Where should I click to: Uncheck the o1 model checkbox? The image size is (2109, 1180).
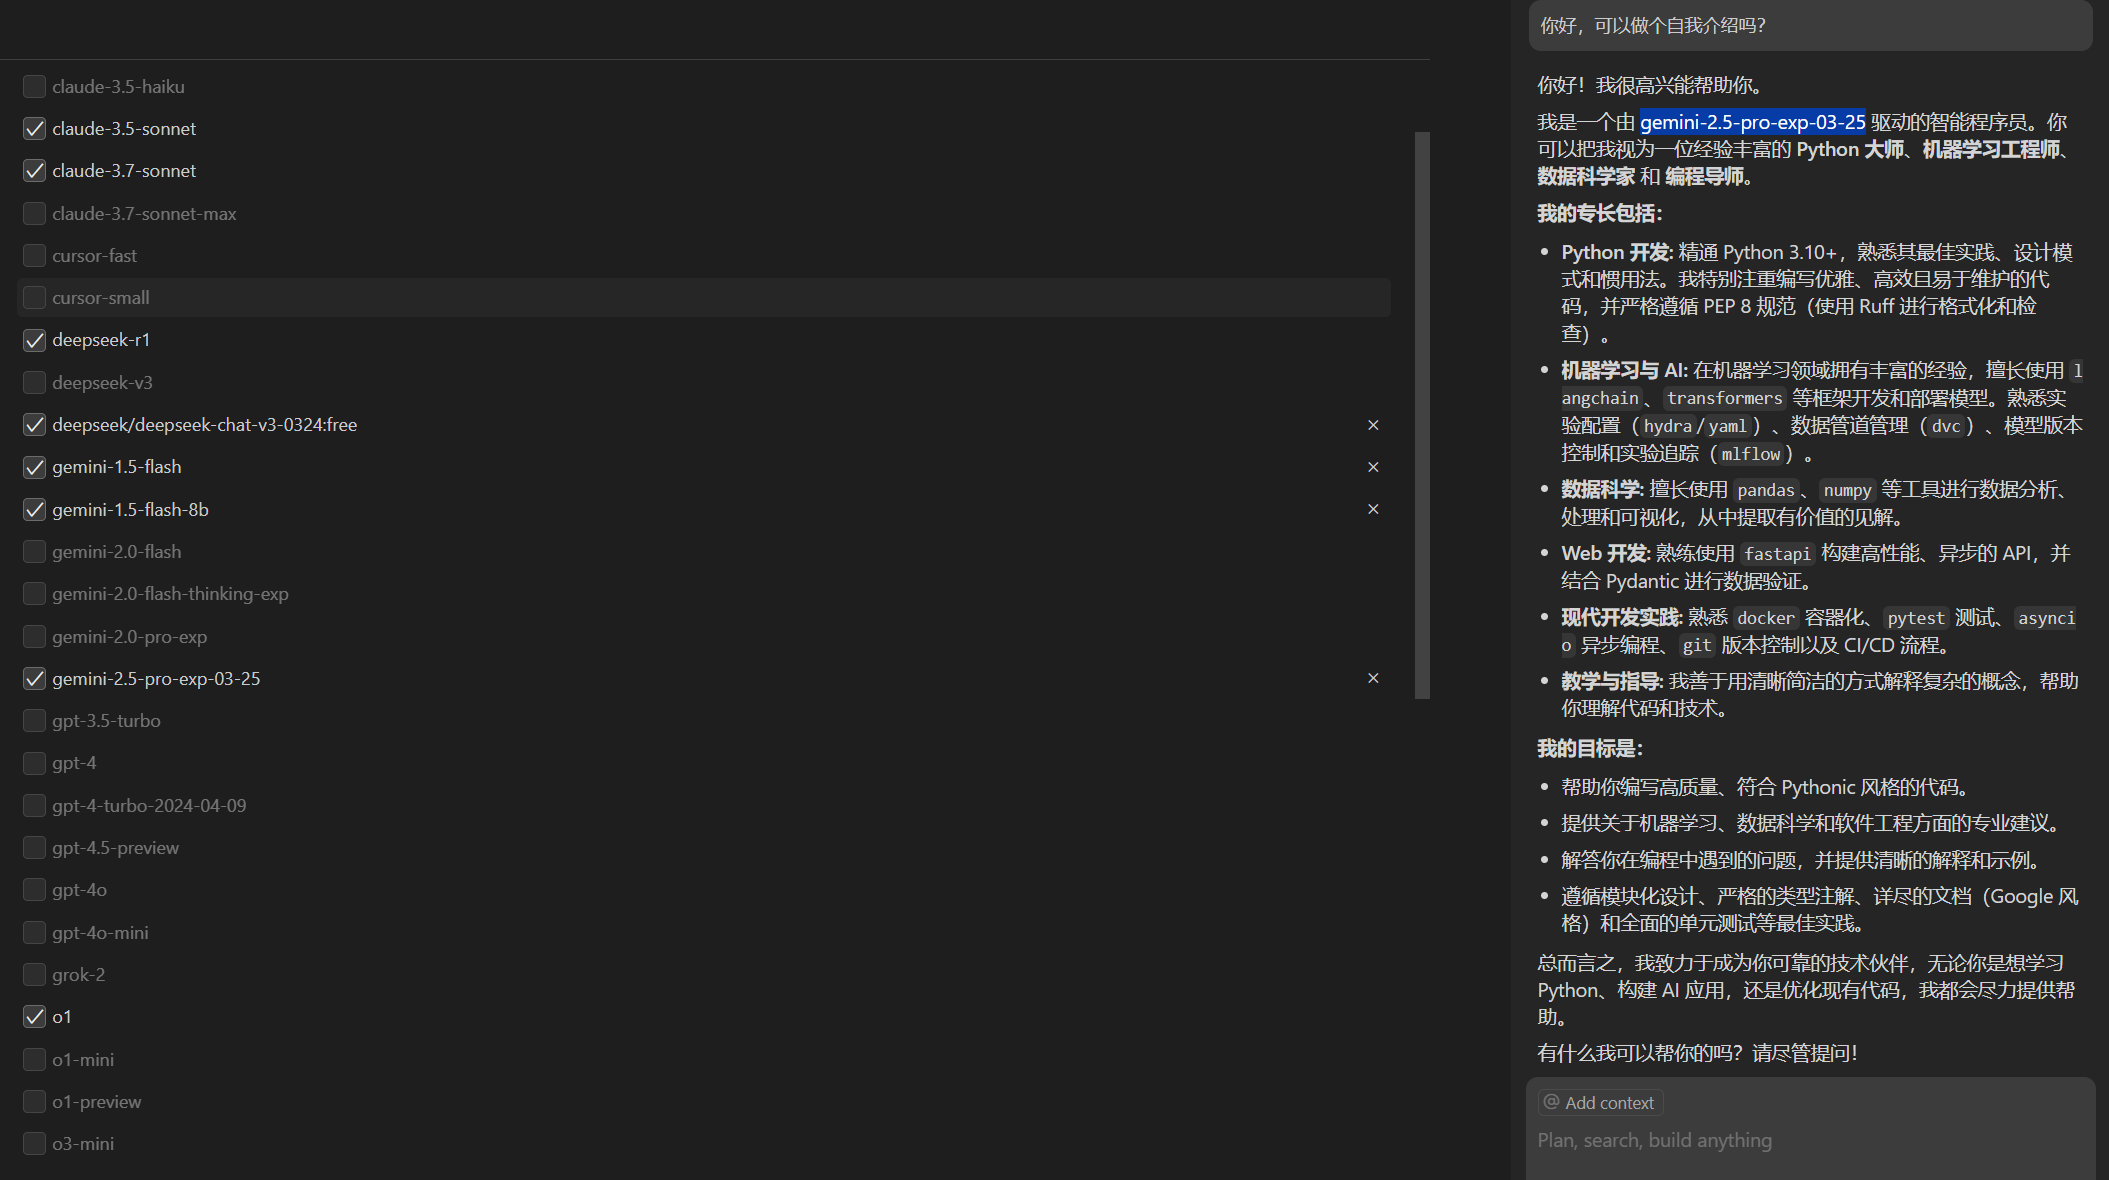[34, 1016]
